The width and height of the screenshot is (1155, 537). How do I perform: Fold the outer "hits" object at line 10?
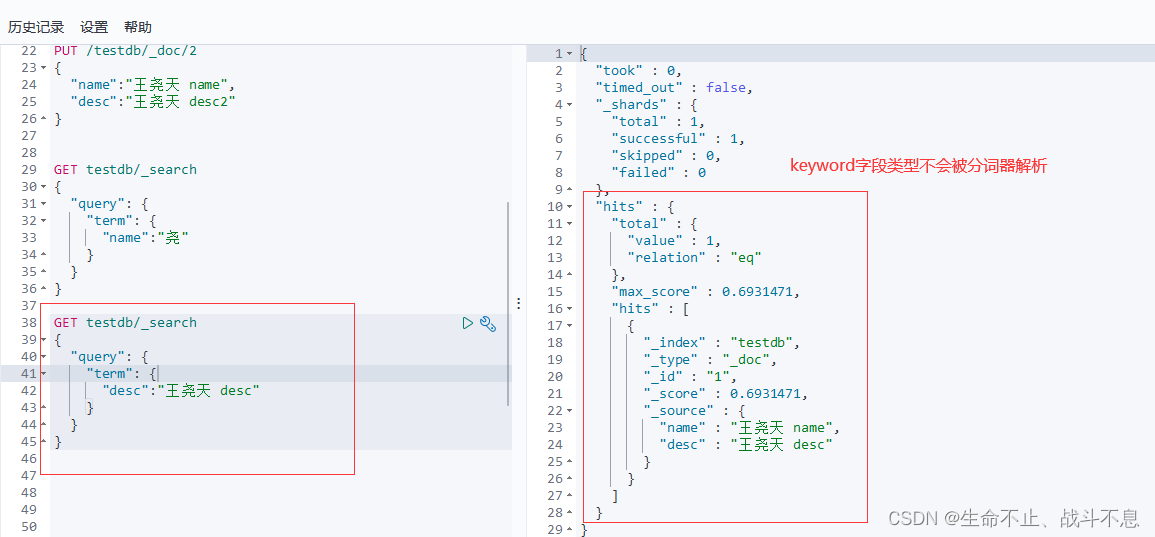coord(570,207)
